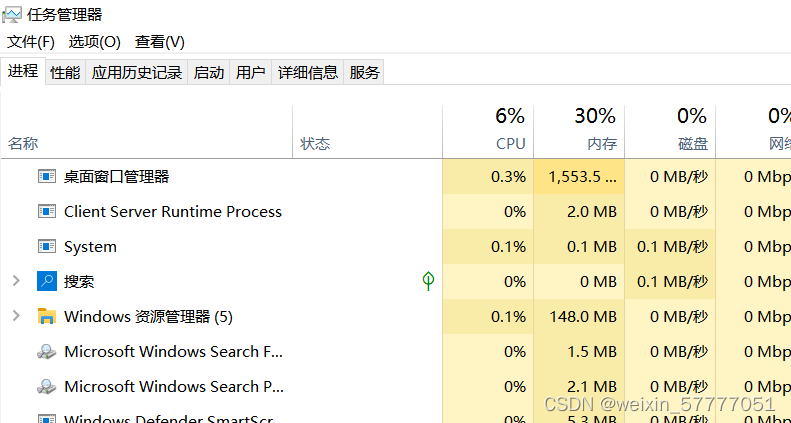This screenshot has height=423, width=791.
Task: Click the 148.0 MB memory value
Action: [x=583, y=317]
